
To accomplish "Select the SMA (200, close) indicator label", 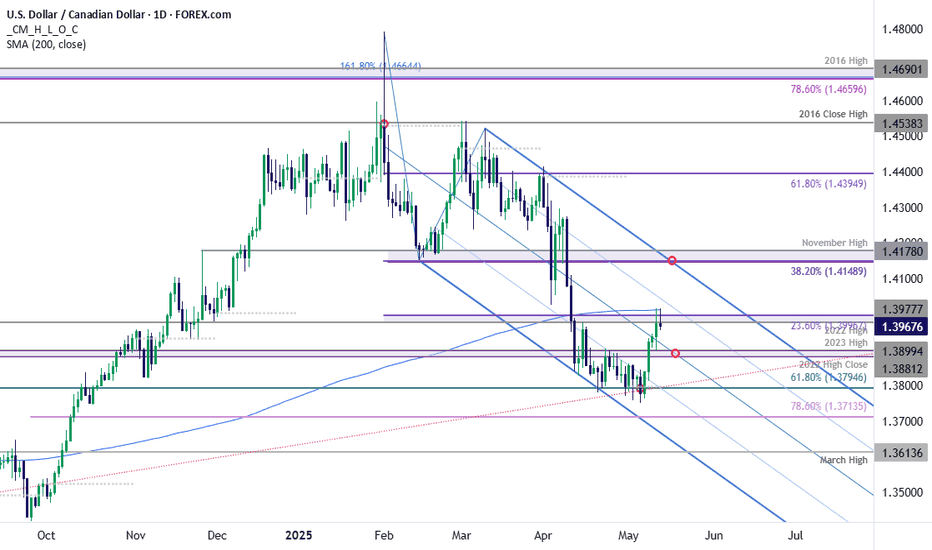I will pos(46,44).
